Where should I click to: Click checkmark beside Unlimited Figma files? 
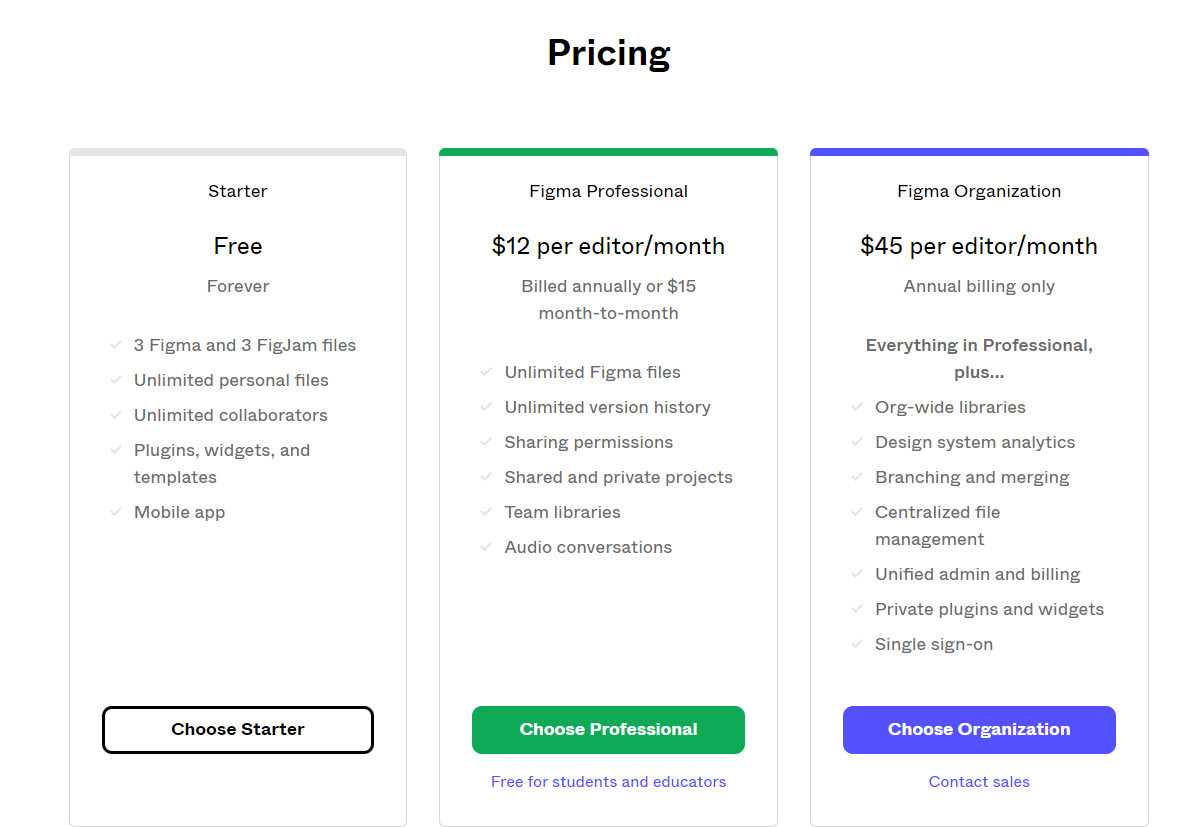pos(486,372)
